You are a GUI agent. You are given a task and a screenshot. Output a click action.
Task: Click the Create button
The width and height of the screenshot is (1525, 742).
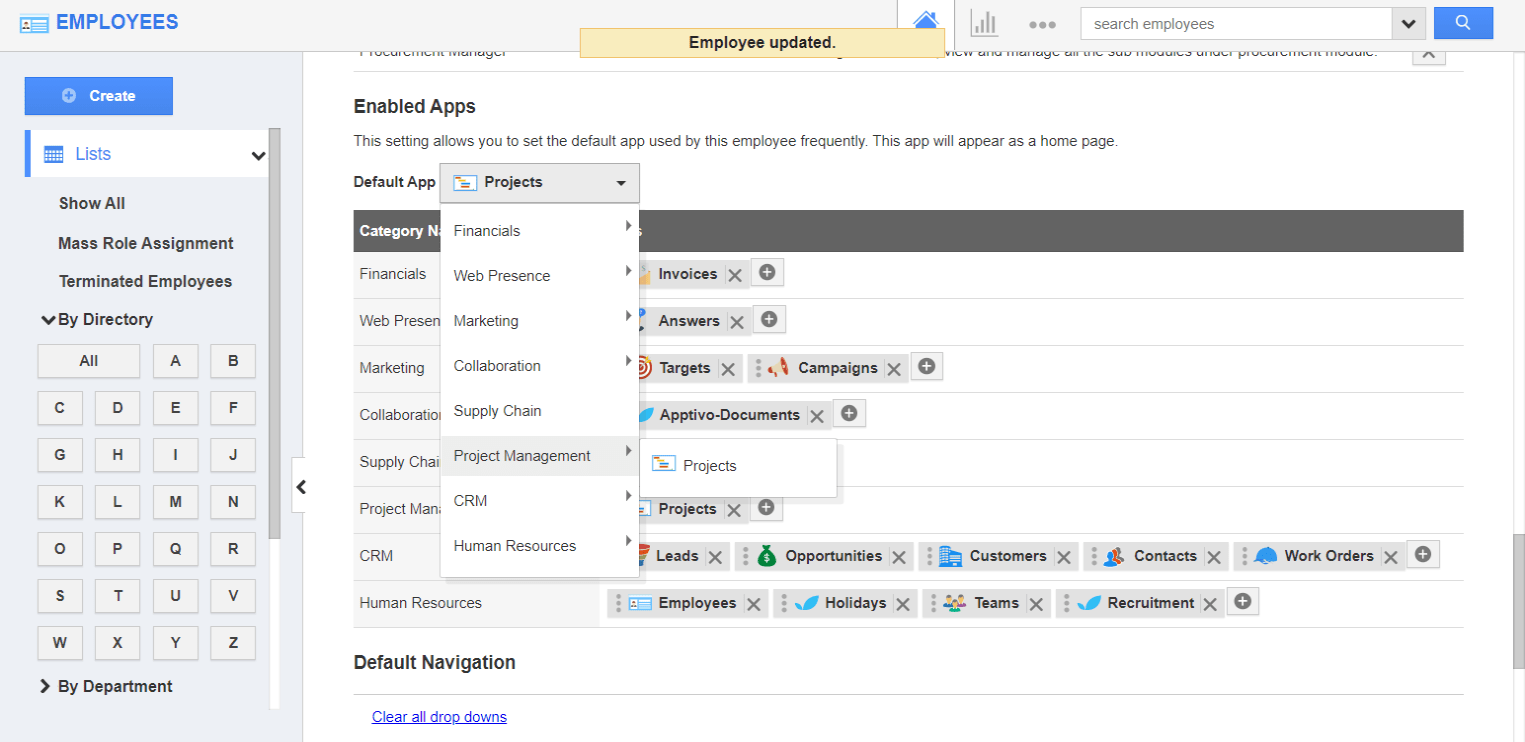(99, 96)
